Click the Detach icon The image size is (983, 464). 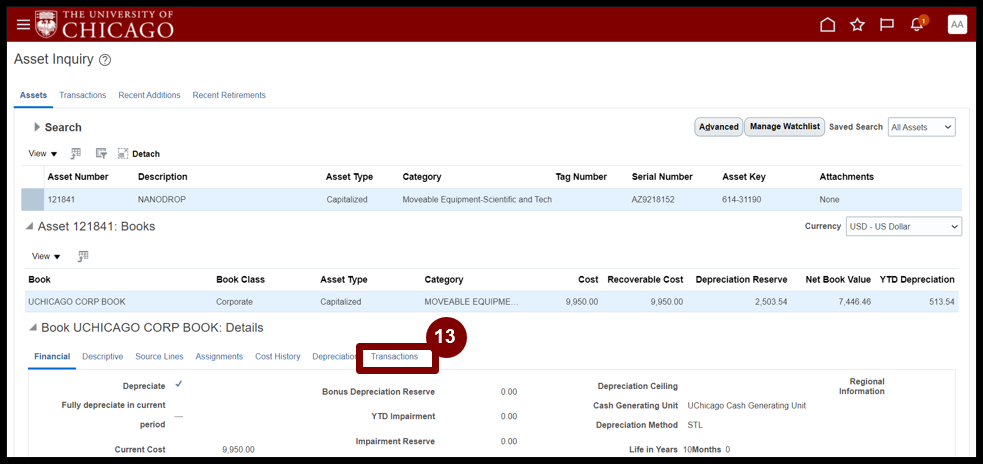(123, 153)
